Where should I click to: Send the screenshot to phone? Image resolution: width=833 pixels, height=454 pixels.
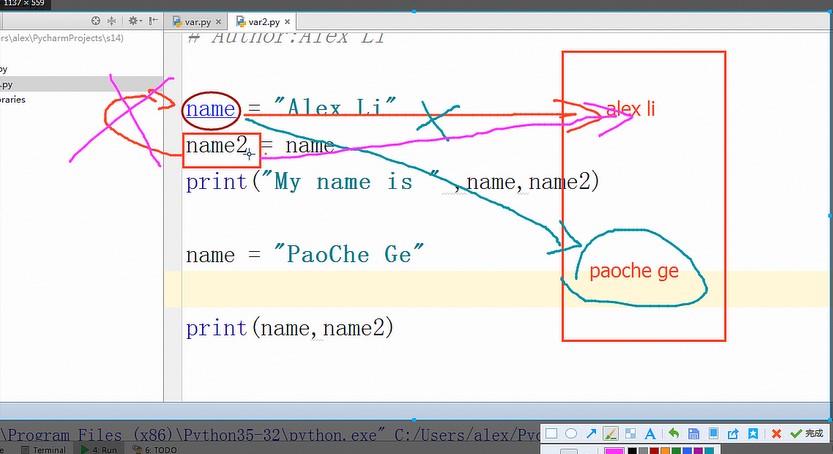[x=713, y=434]
